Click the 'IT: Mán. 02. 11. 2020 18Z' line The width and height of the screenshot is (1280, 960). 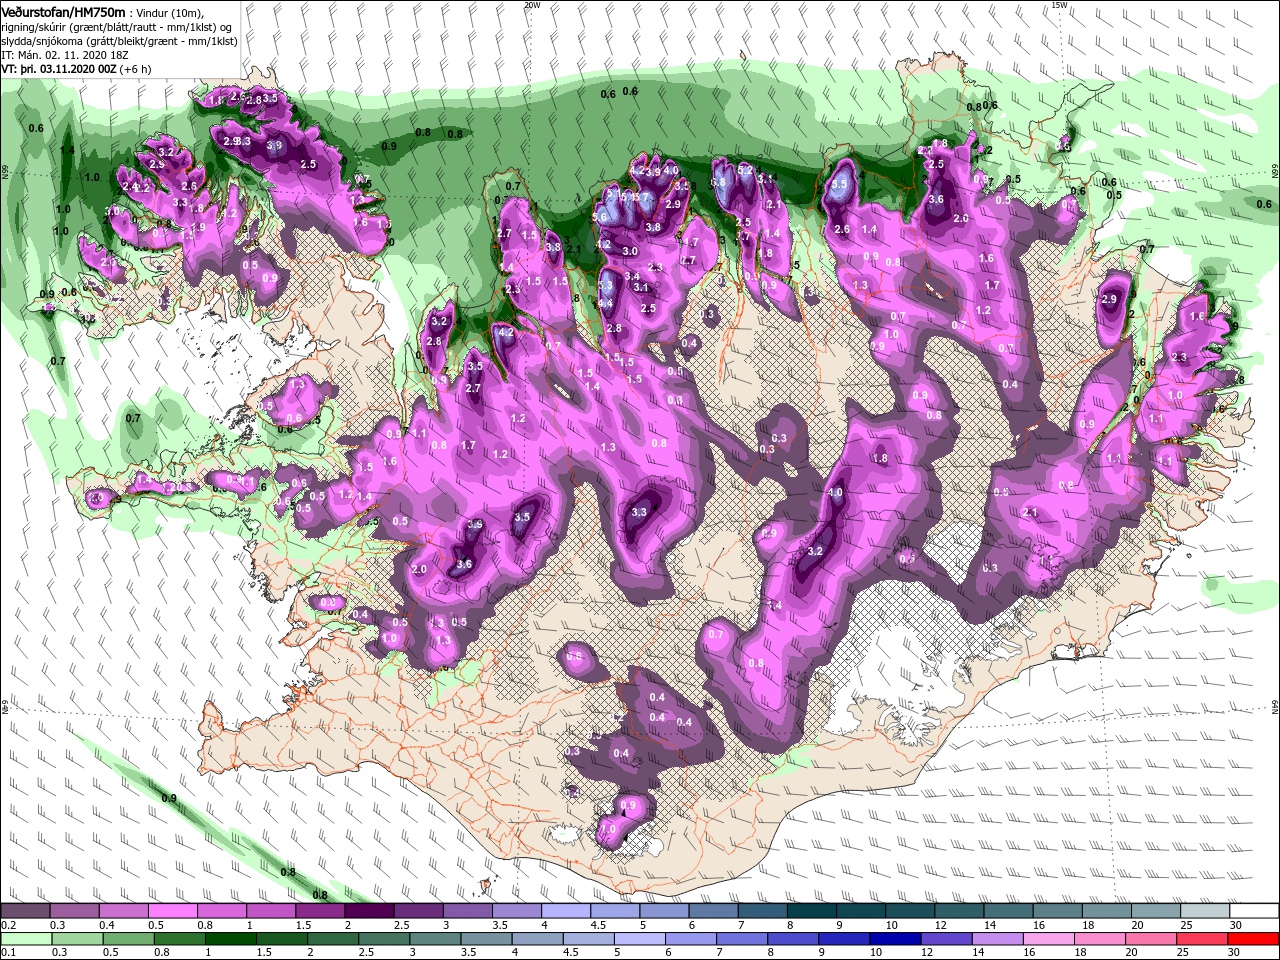pos(65,55)
